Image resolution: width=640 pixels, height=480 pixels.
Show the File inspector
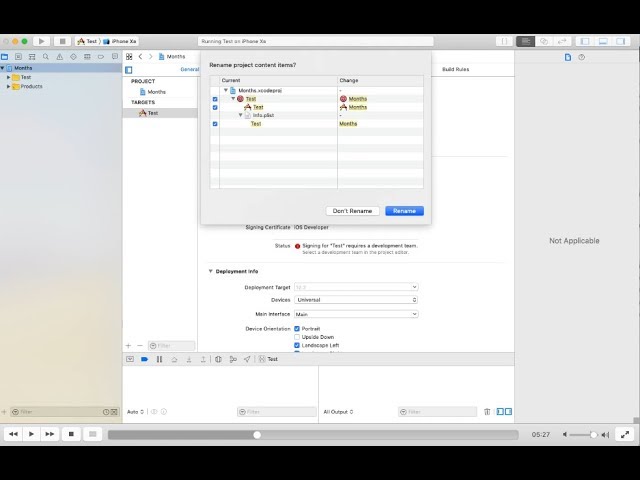[568, 57]
